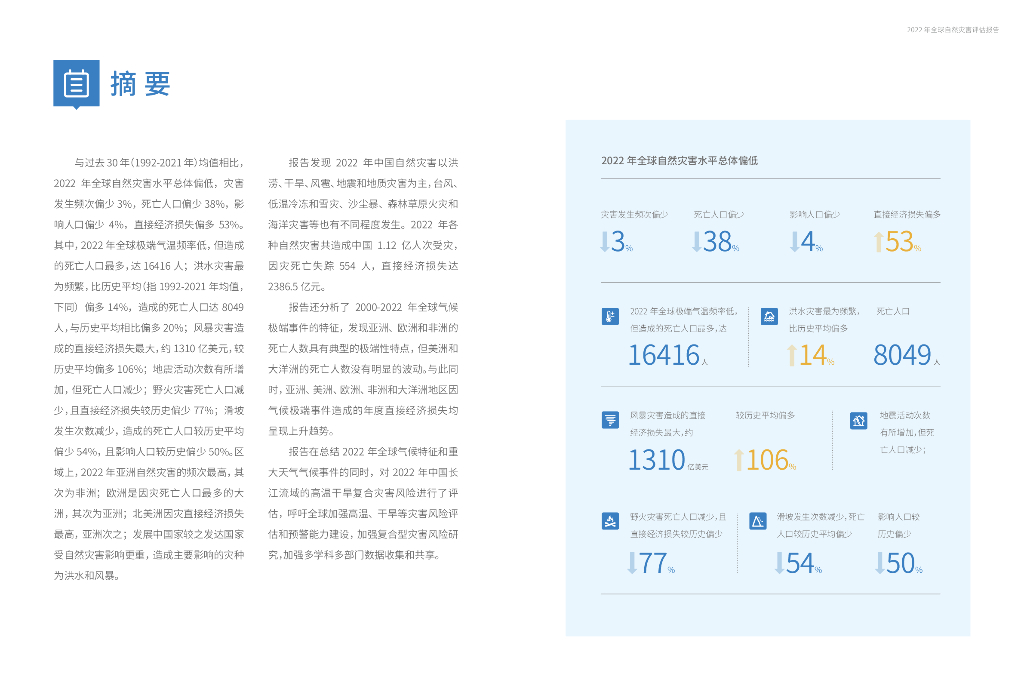Click the wildfire campfire icon
Viewport: 1024px width, 695px height.
point(610,521)
